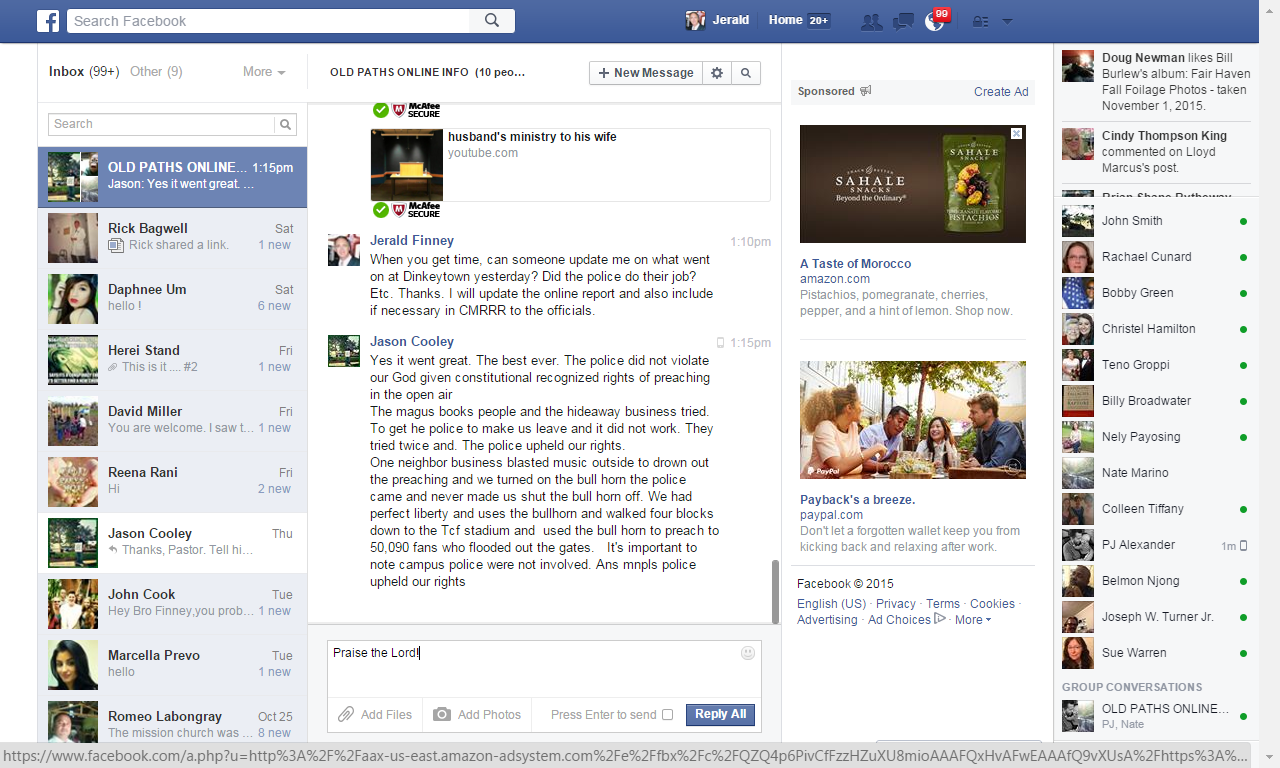
Task: Open the account menu dropdown arrow
Action: pyautogui.click(x=1007, y=21)
